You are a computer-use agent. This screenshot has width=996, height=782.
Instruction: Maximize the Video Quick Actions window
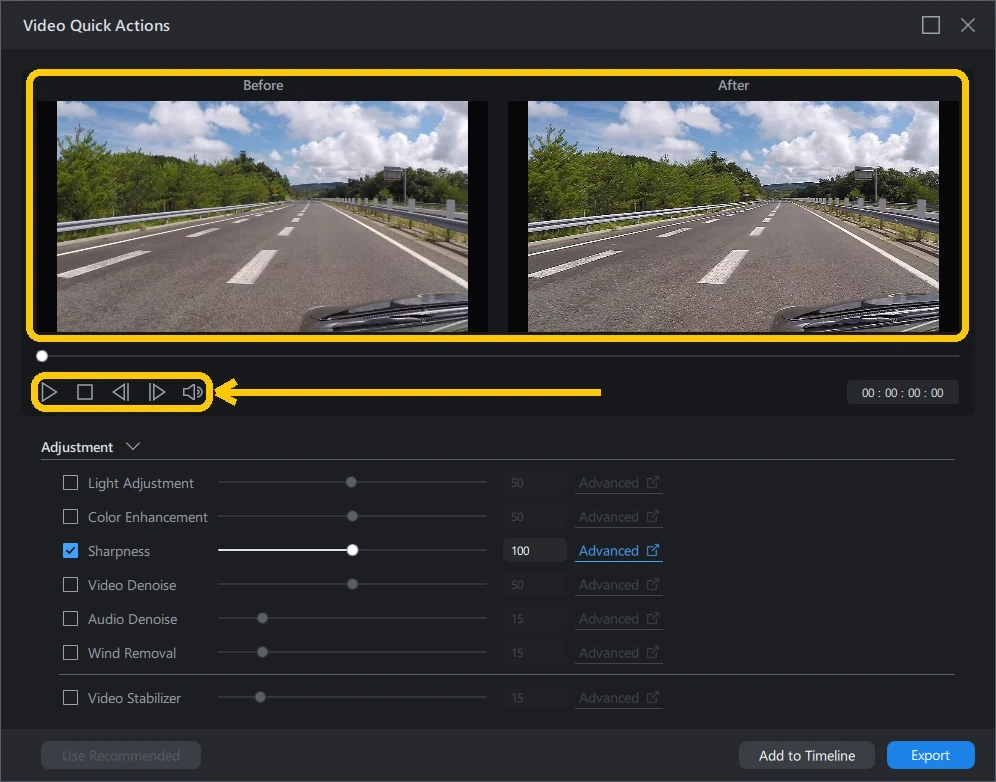pos(931,25)
